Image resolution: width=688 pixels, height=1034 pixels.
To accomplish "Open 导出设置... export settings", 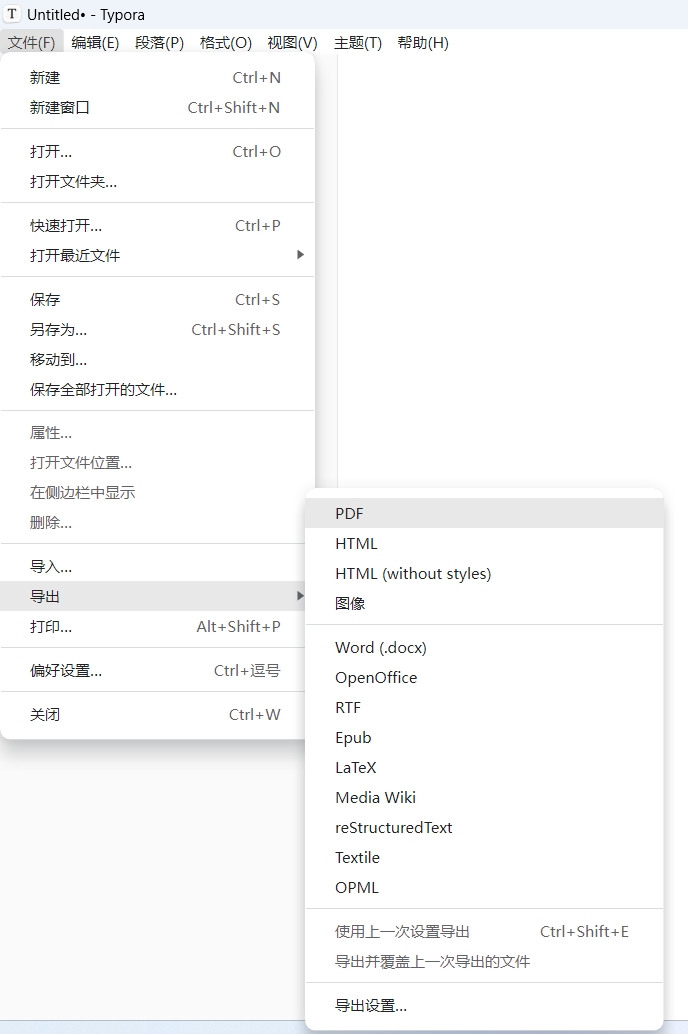I will (x=484, y=1006).
